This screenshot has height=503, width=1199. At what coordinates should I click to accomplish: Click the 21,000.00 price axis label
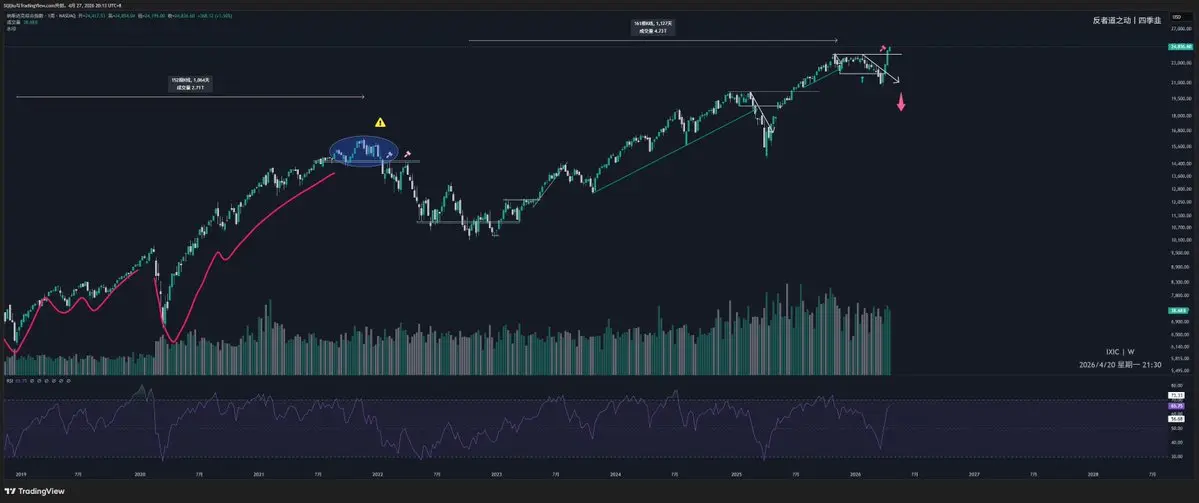(1182, 82)
